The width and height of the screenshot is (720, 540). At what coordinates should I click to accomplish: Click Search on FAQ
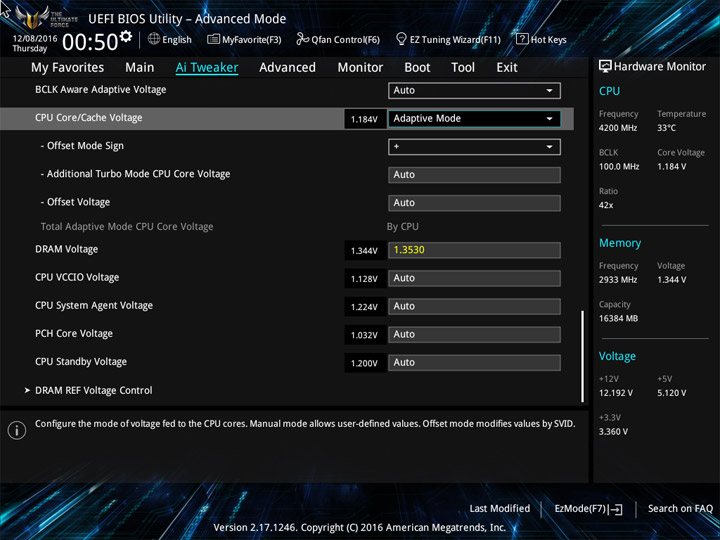coord(680,508)
